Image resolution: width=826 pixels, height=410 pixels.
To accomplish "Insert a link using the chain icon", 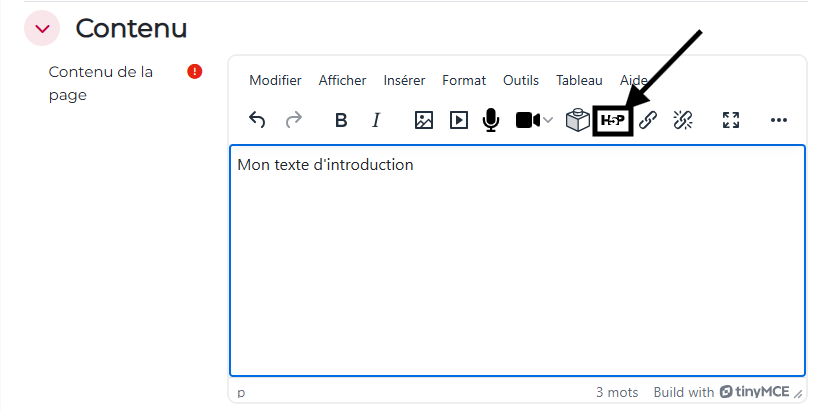I will pyautogui.click(x=648, y=120).
